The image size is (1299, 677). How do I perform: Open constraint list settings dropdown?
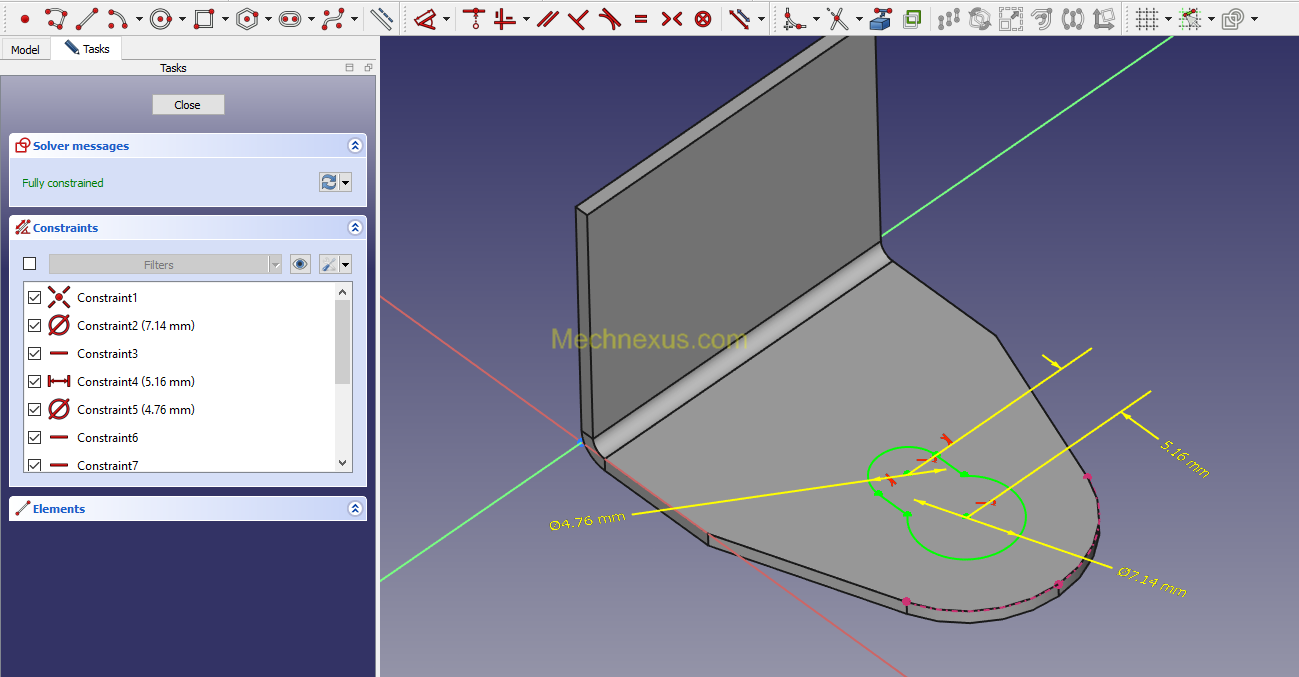pos(346,264)
